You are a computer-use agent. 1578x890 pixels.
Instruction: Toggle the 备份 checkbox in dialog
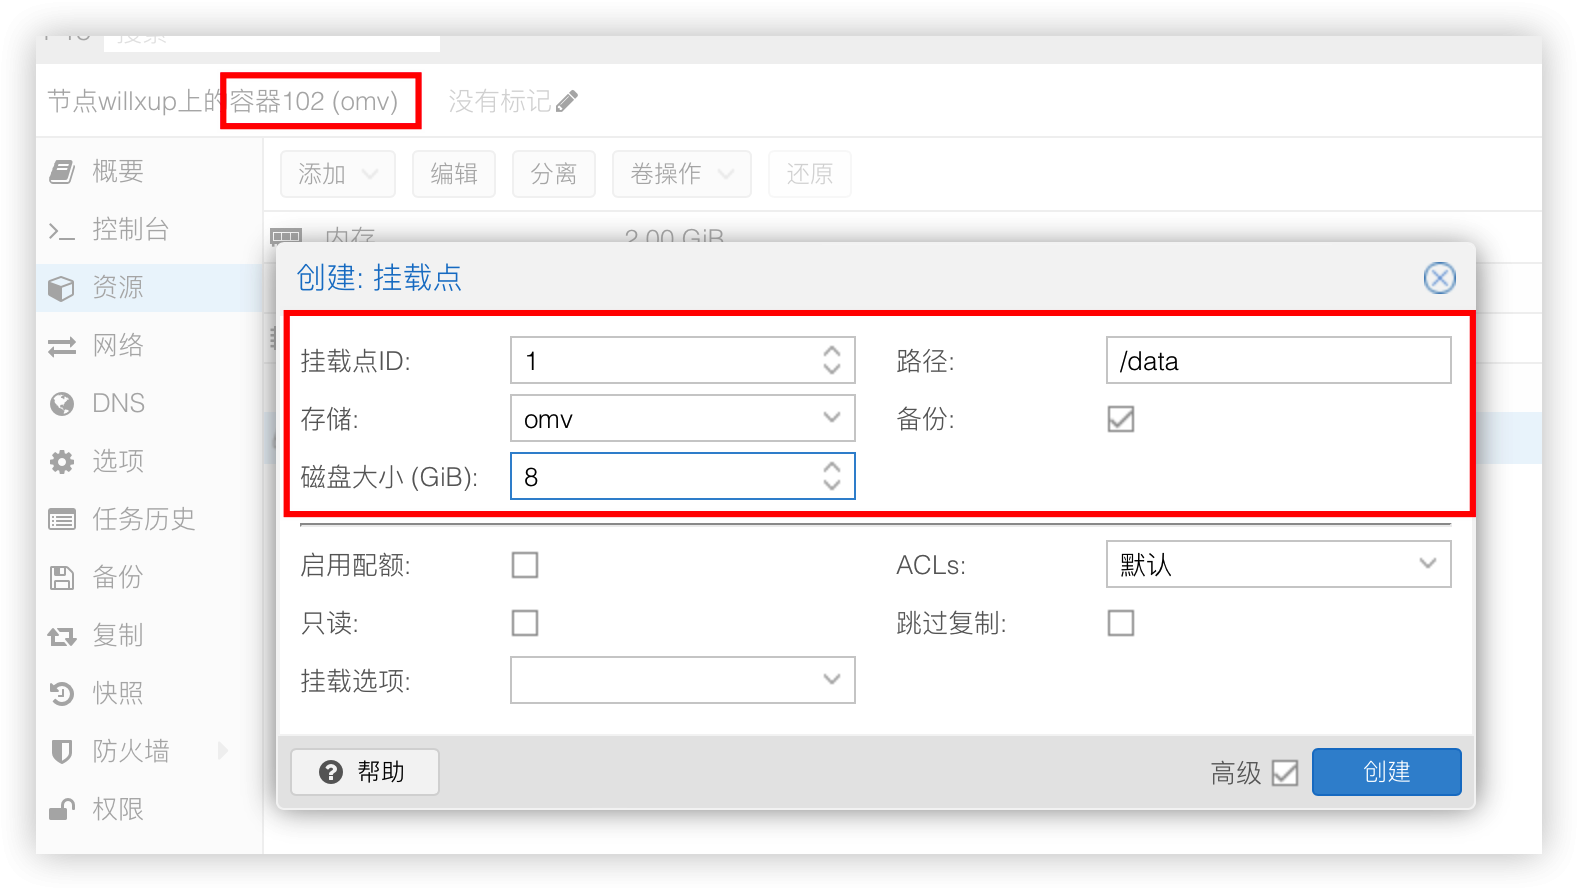tap(1121, 419)
